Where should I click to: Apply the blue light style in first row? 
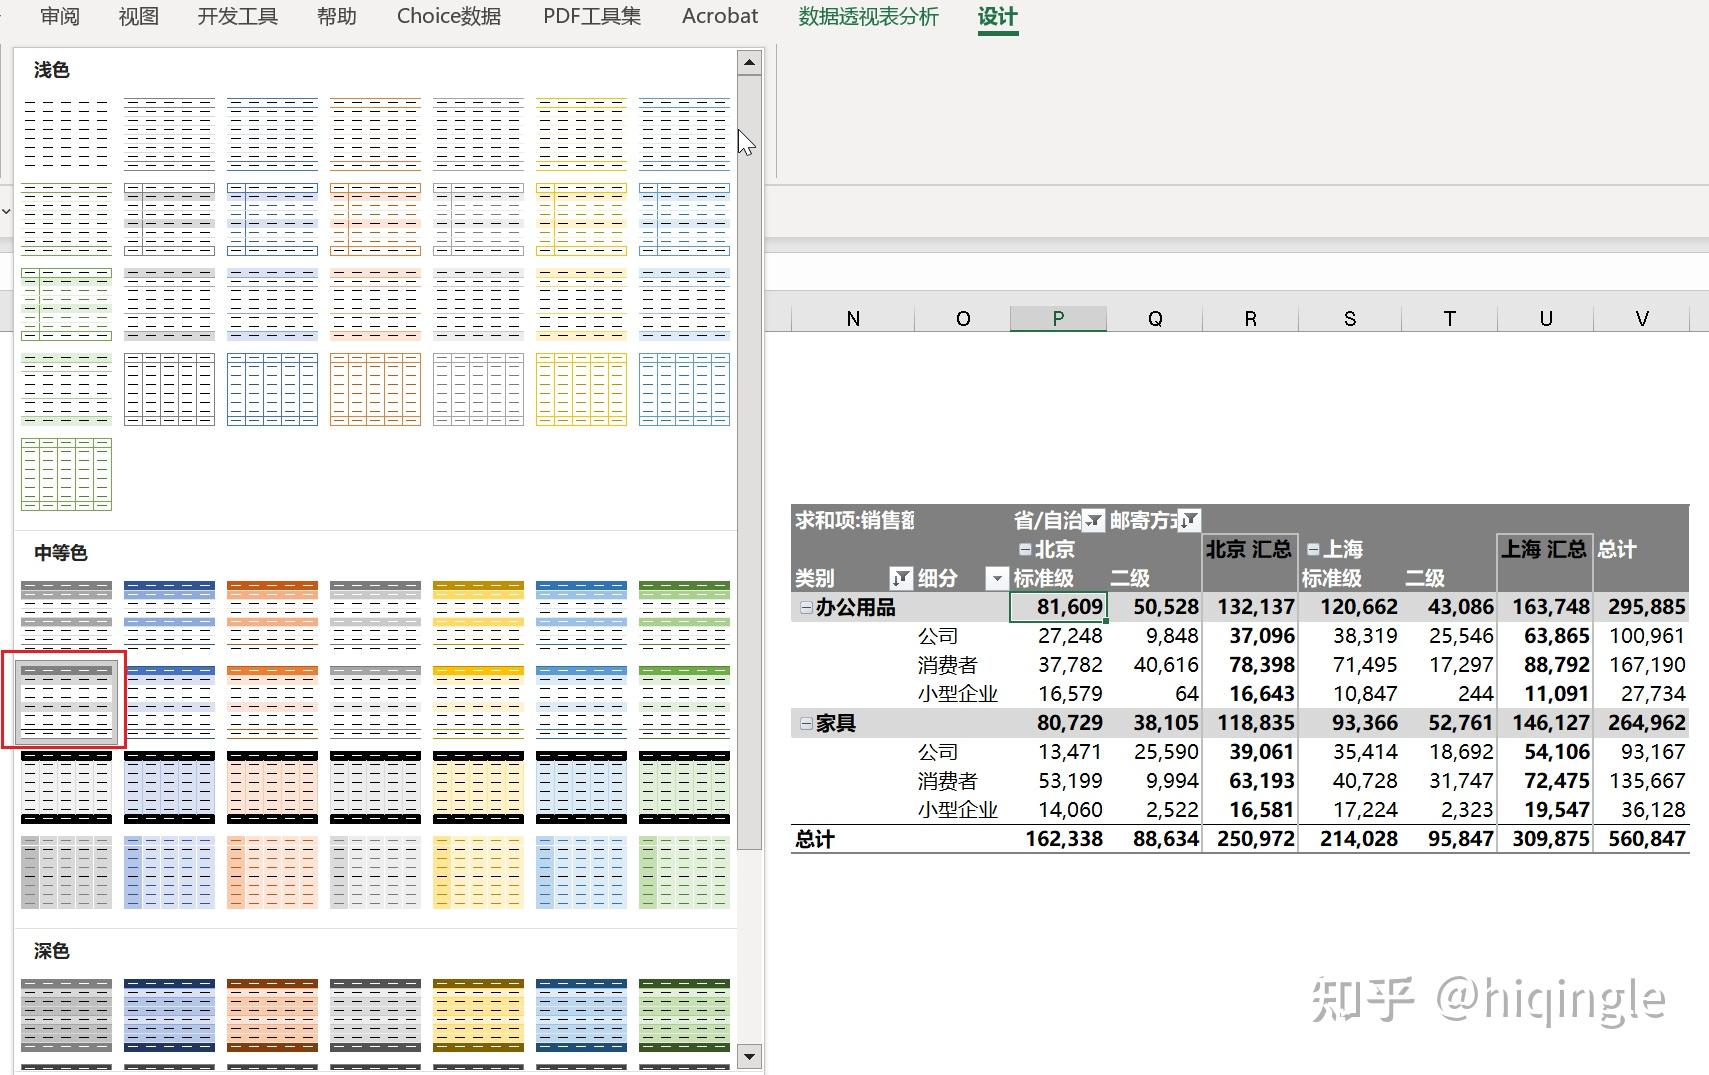tap(272, 134)
